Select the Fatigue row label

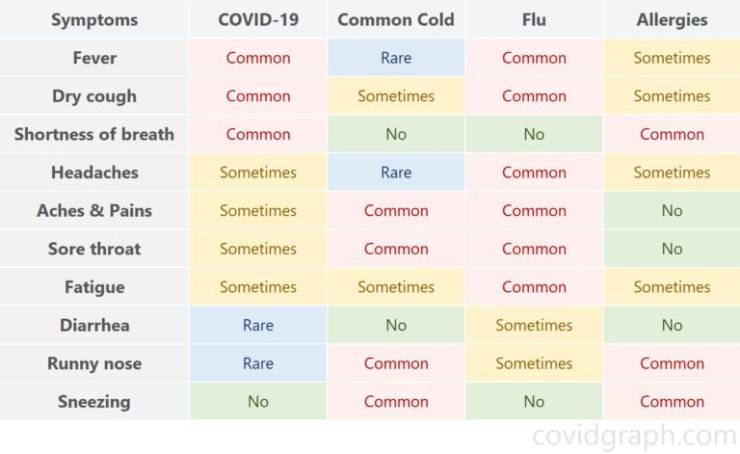click(94, 287)
